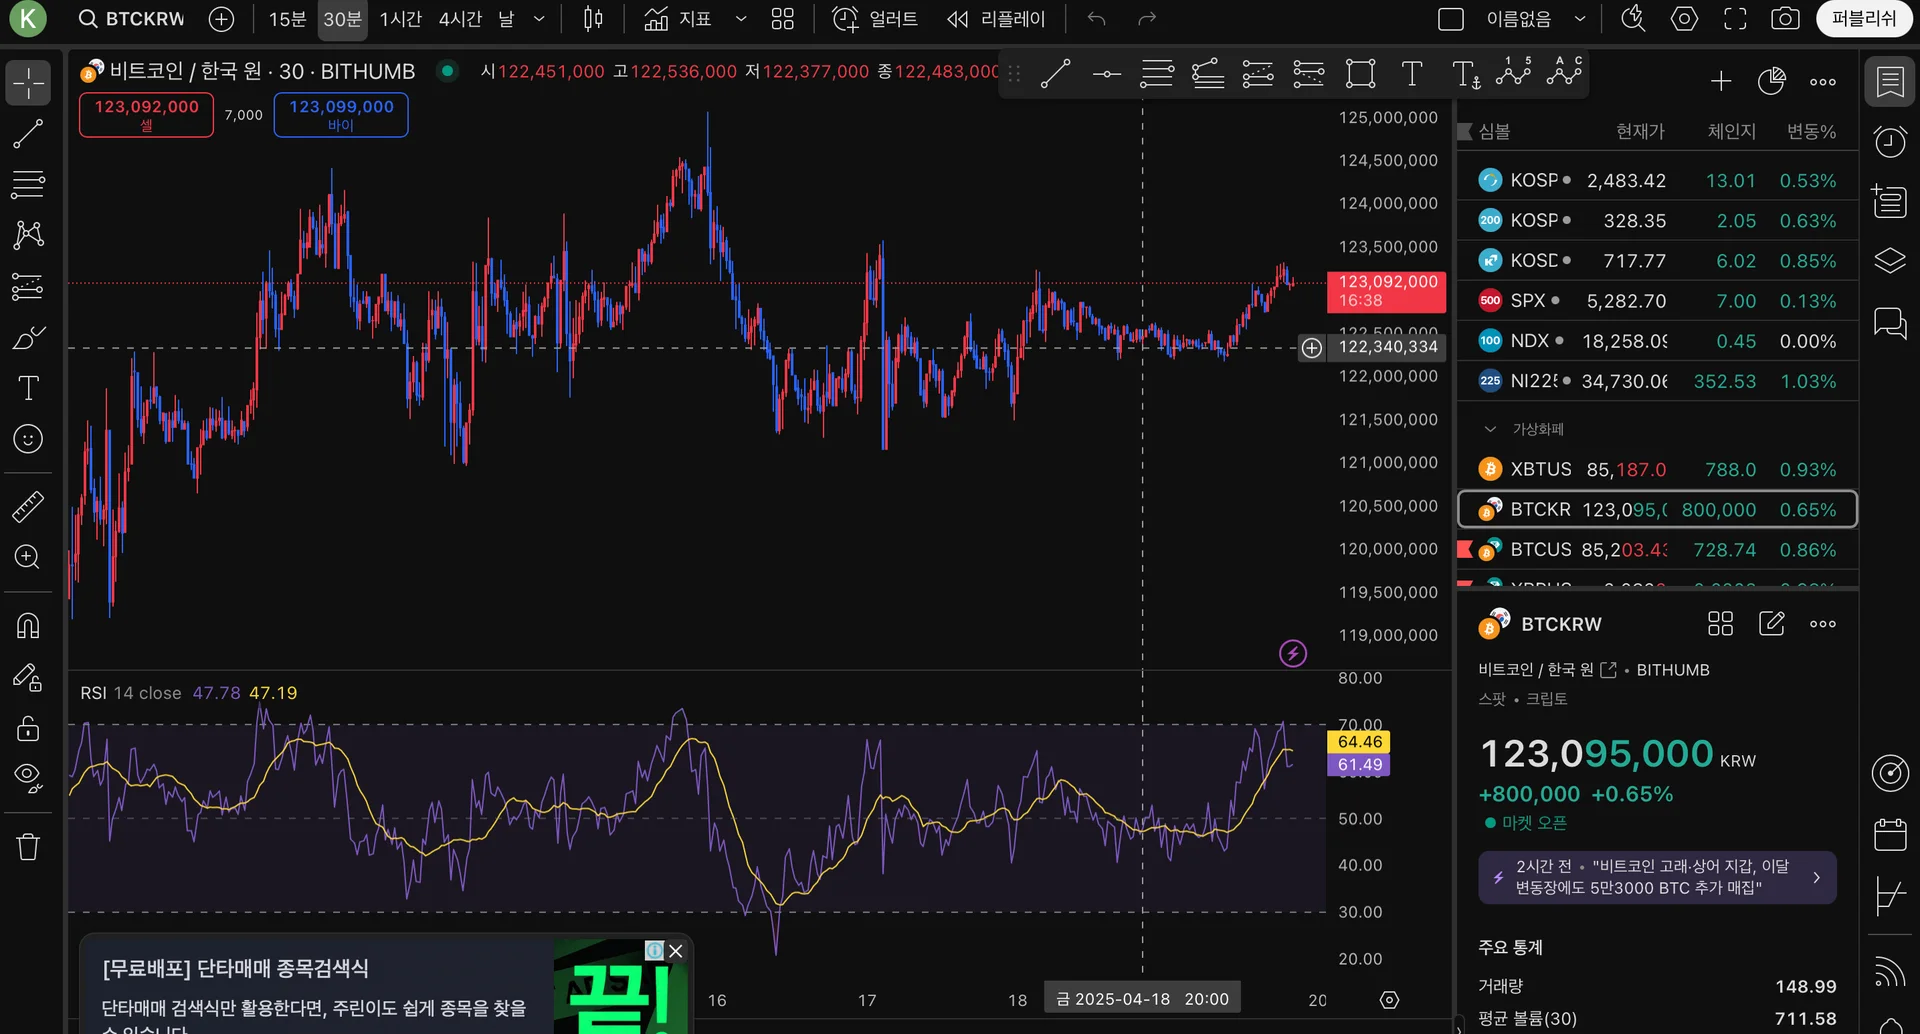Open the emoji icons tool
This screenshot has width=1920, height=1034.
point(28,439)
